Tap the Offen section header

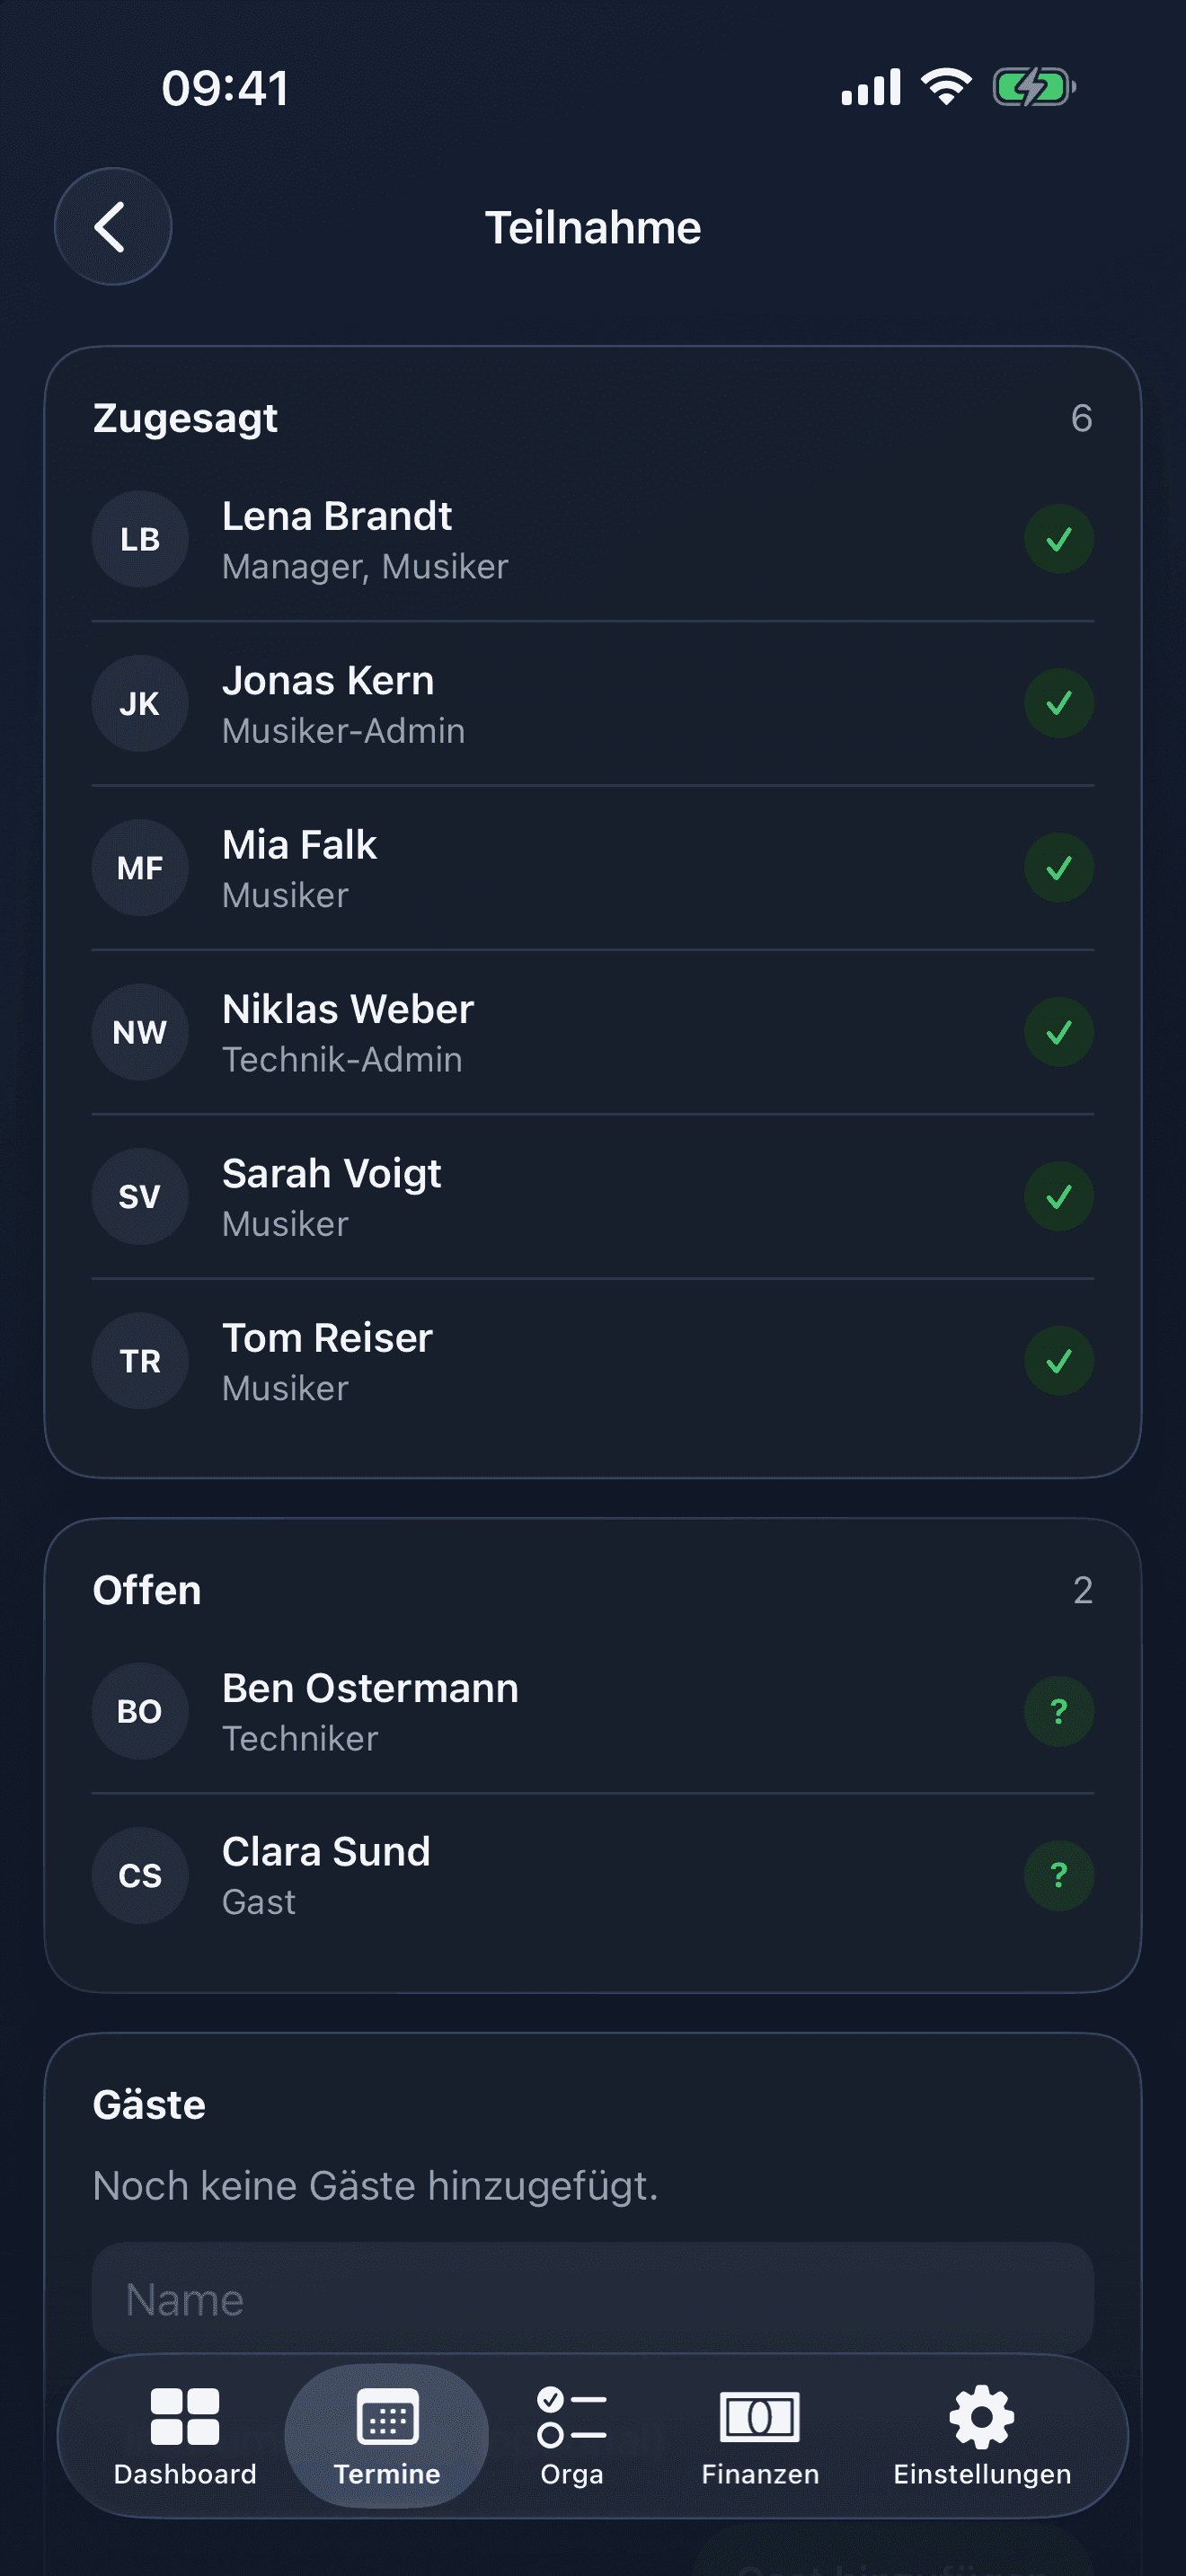[147, 1590]
